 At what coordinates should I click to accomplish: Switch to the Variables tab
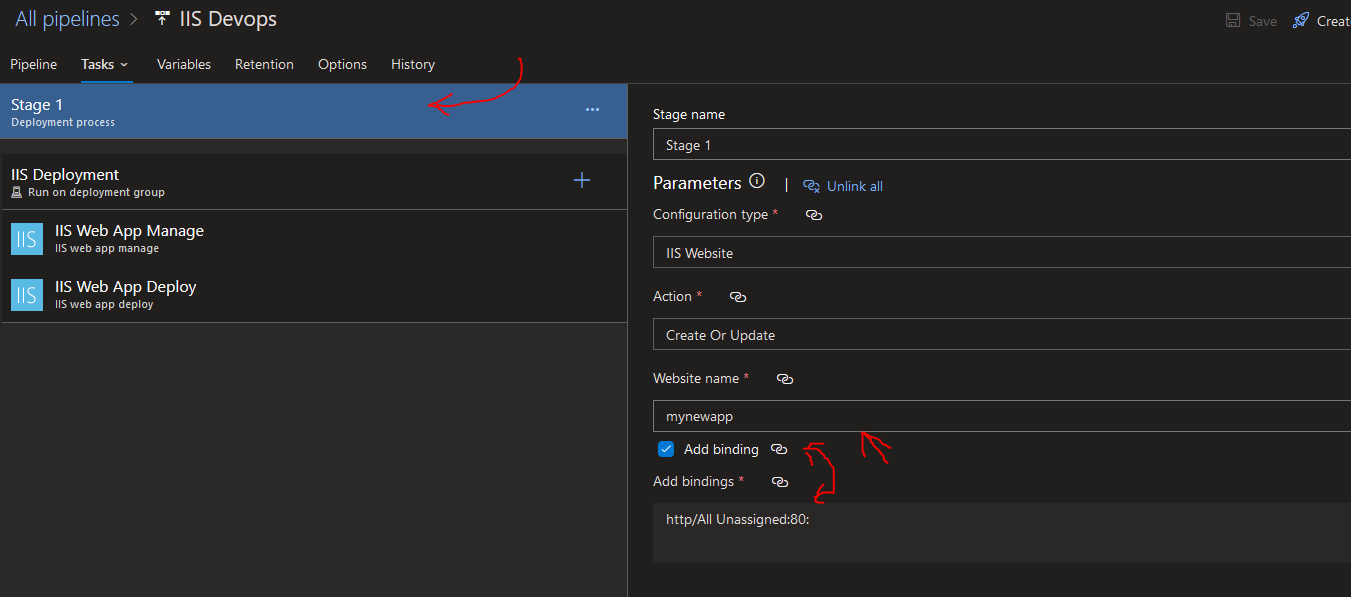[183, 64]
